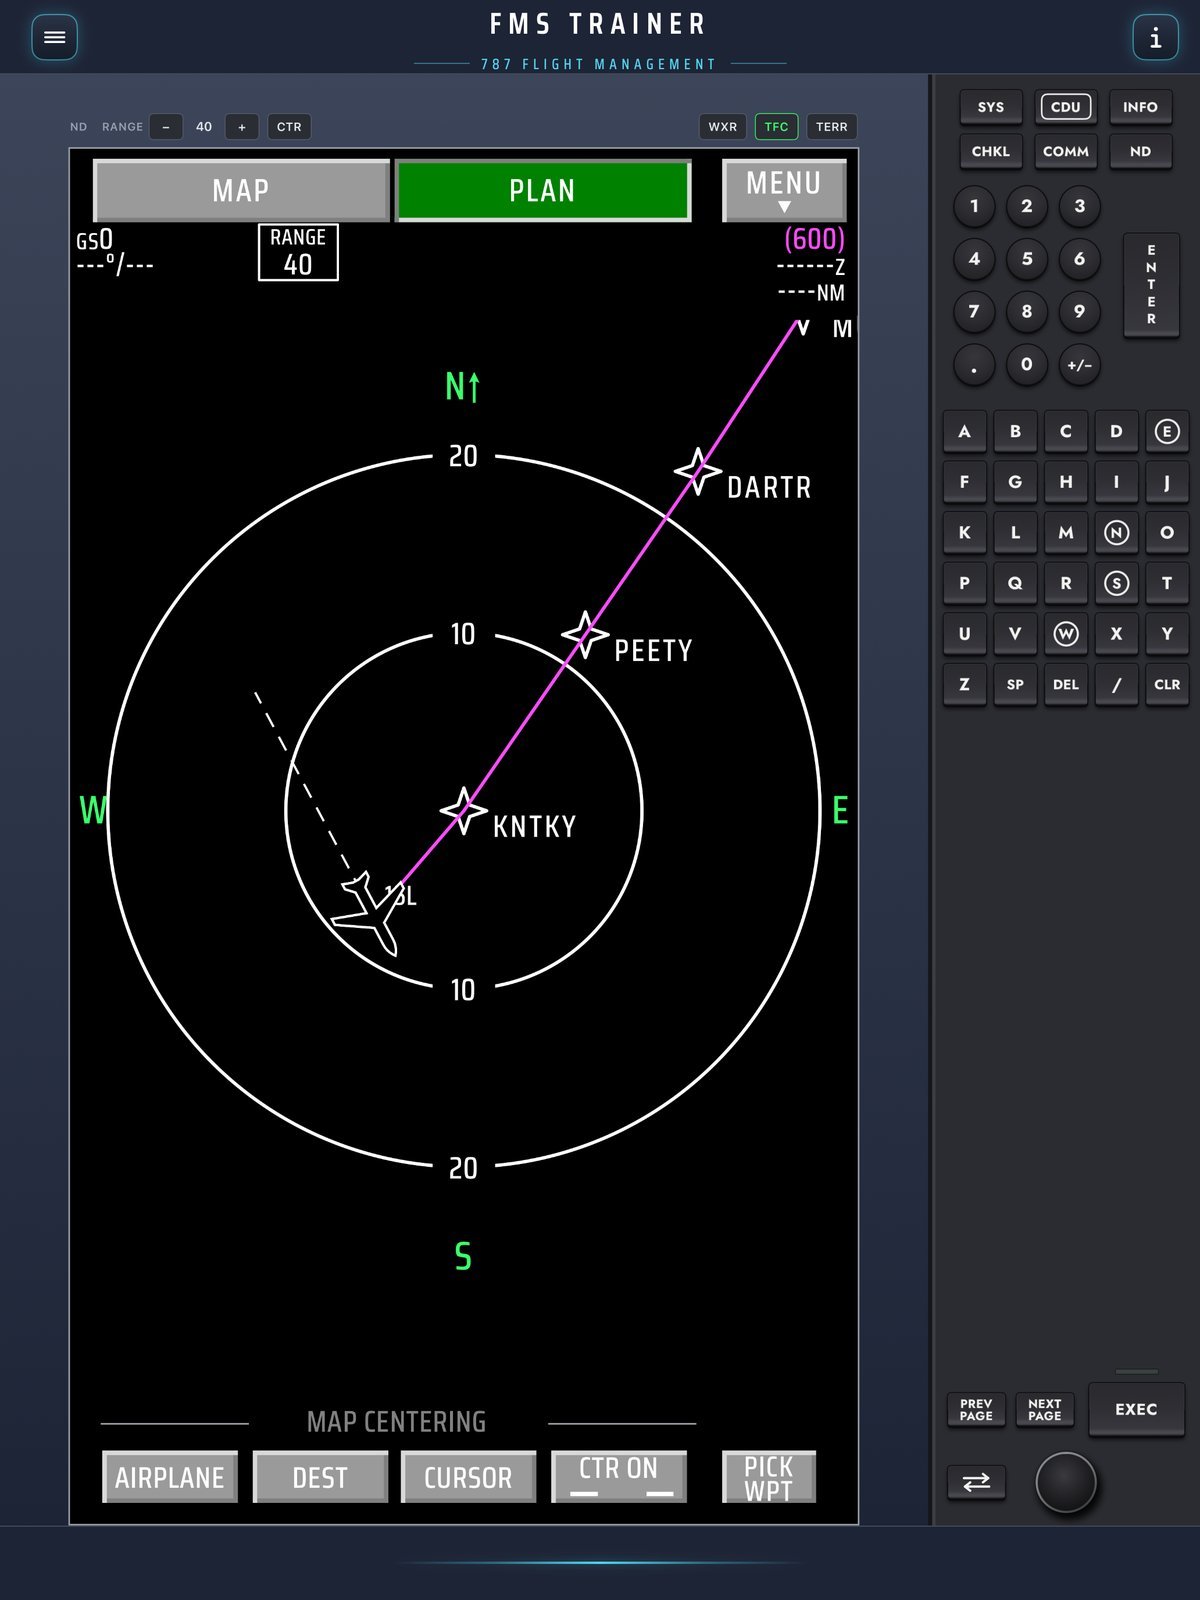
Task: Go to PREV PAGE
Action: pyautogui.click(x=976, y=1410)
